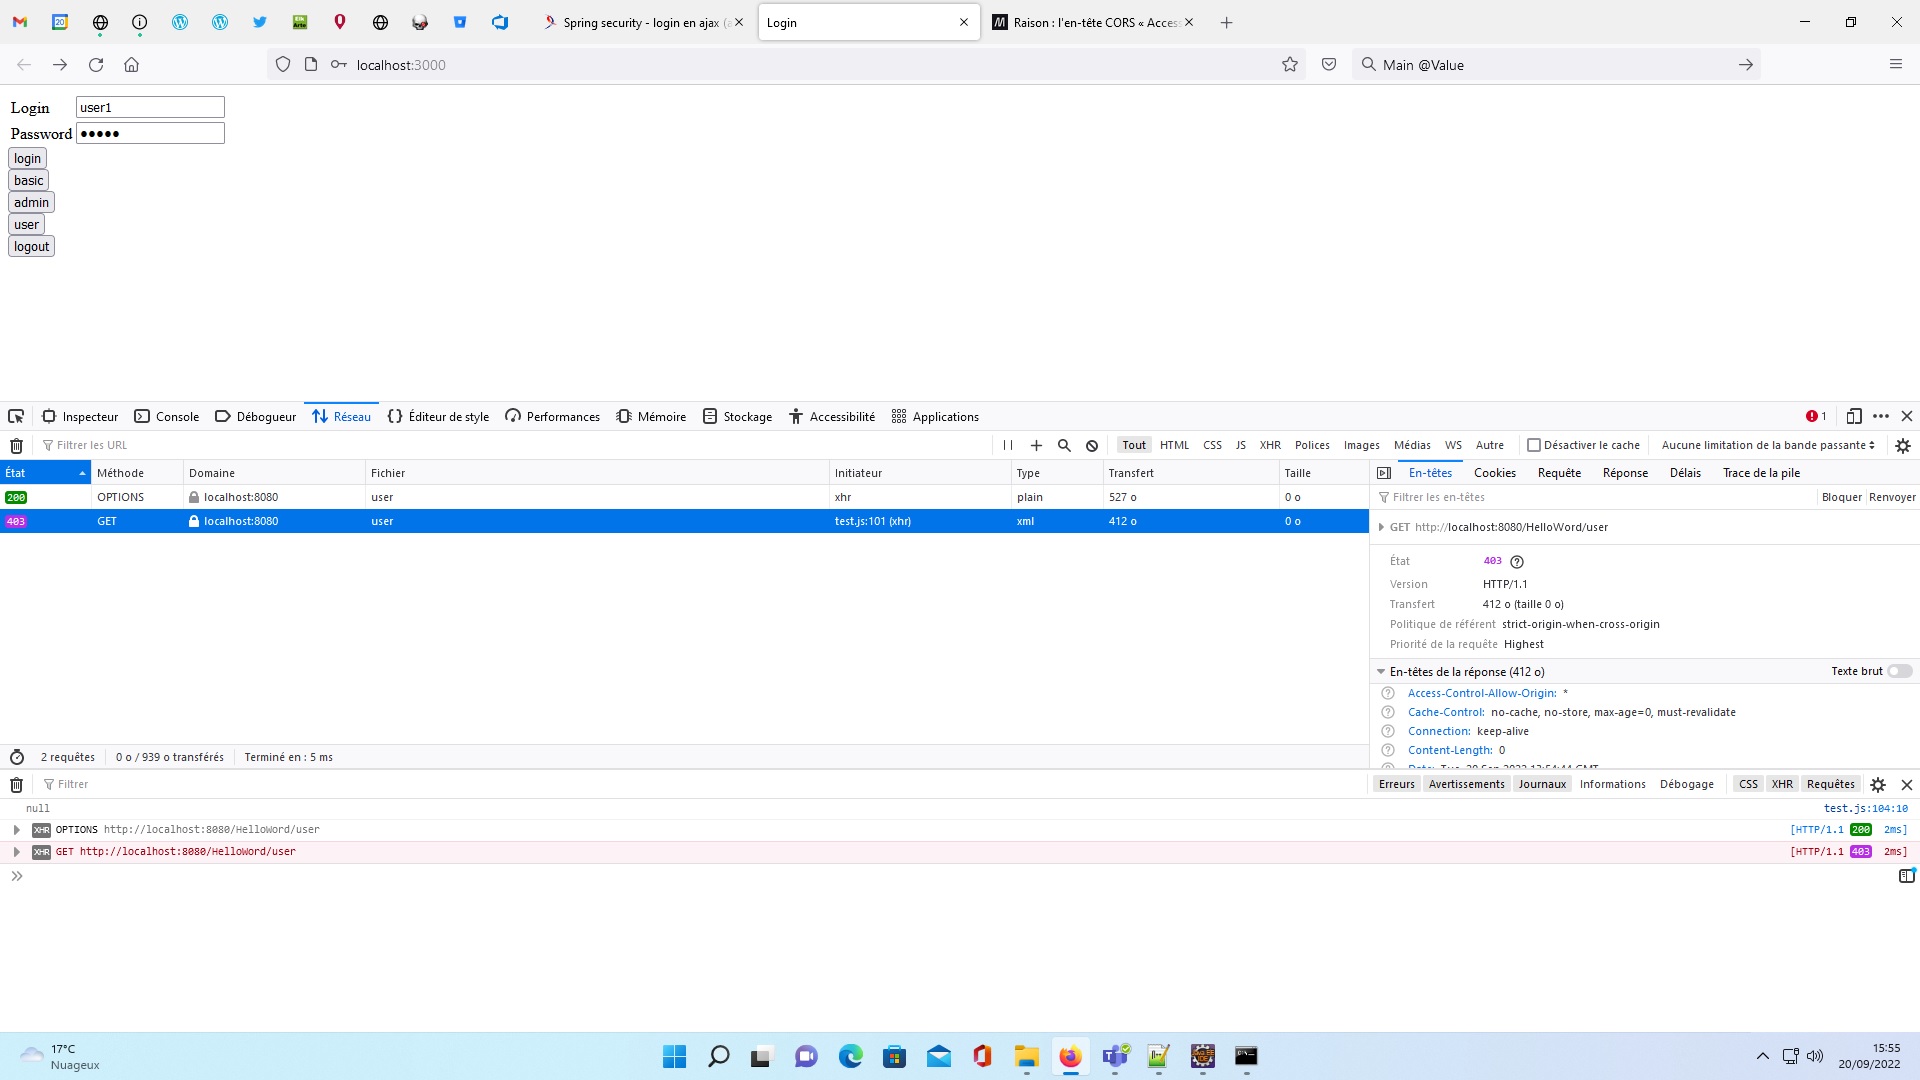Image resolution: width=1920 pixels, height=1080 pixels.
Task: Open File Explorer from the taskbar
Action: (1026, 1056)
